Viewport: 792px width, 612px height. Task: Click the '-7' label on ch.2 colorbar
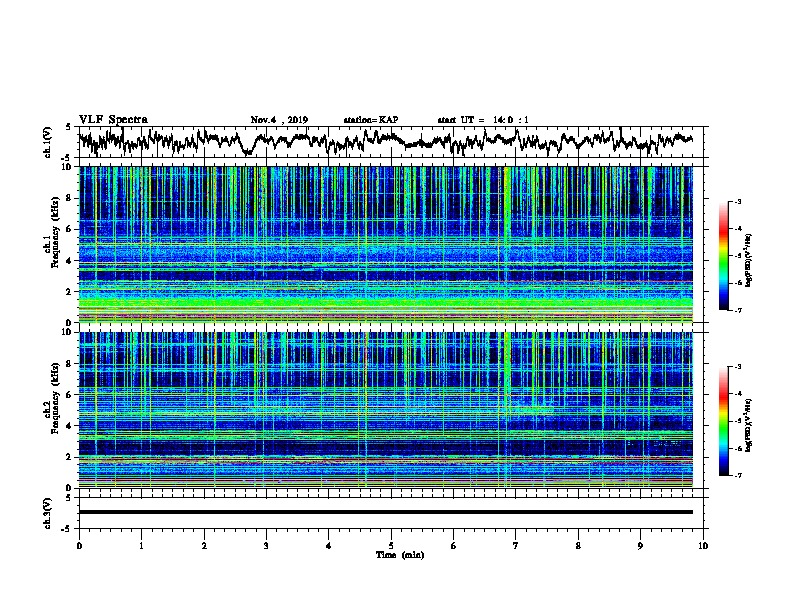pyautogui.click(x=737, y=475)
